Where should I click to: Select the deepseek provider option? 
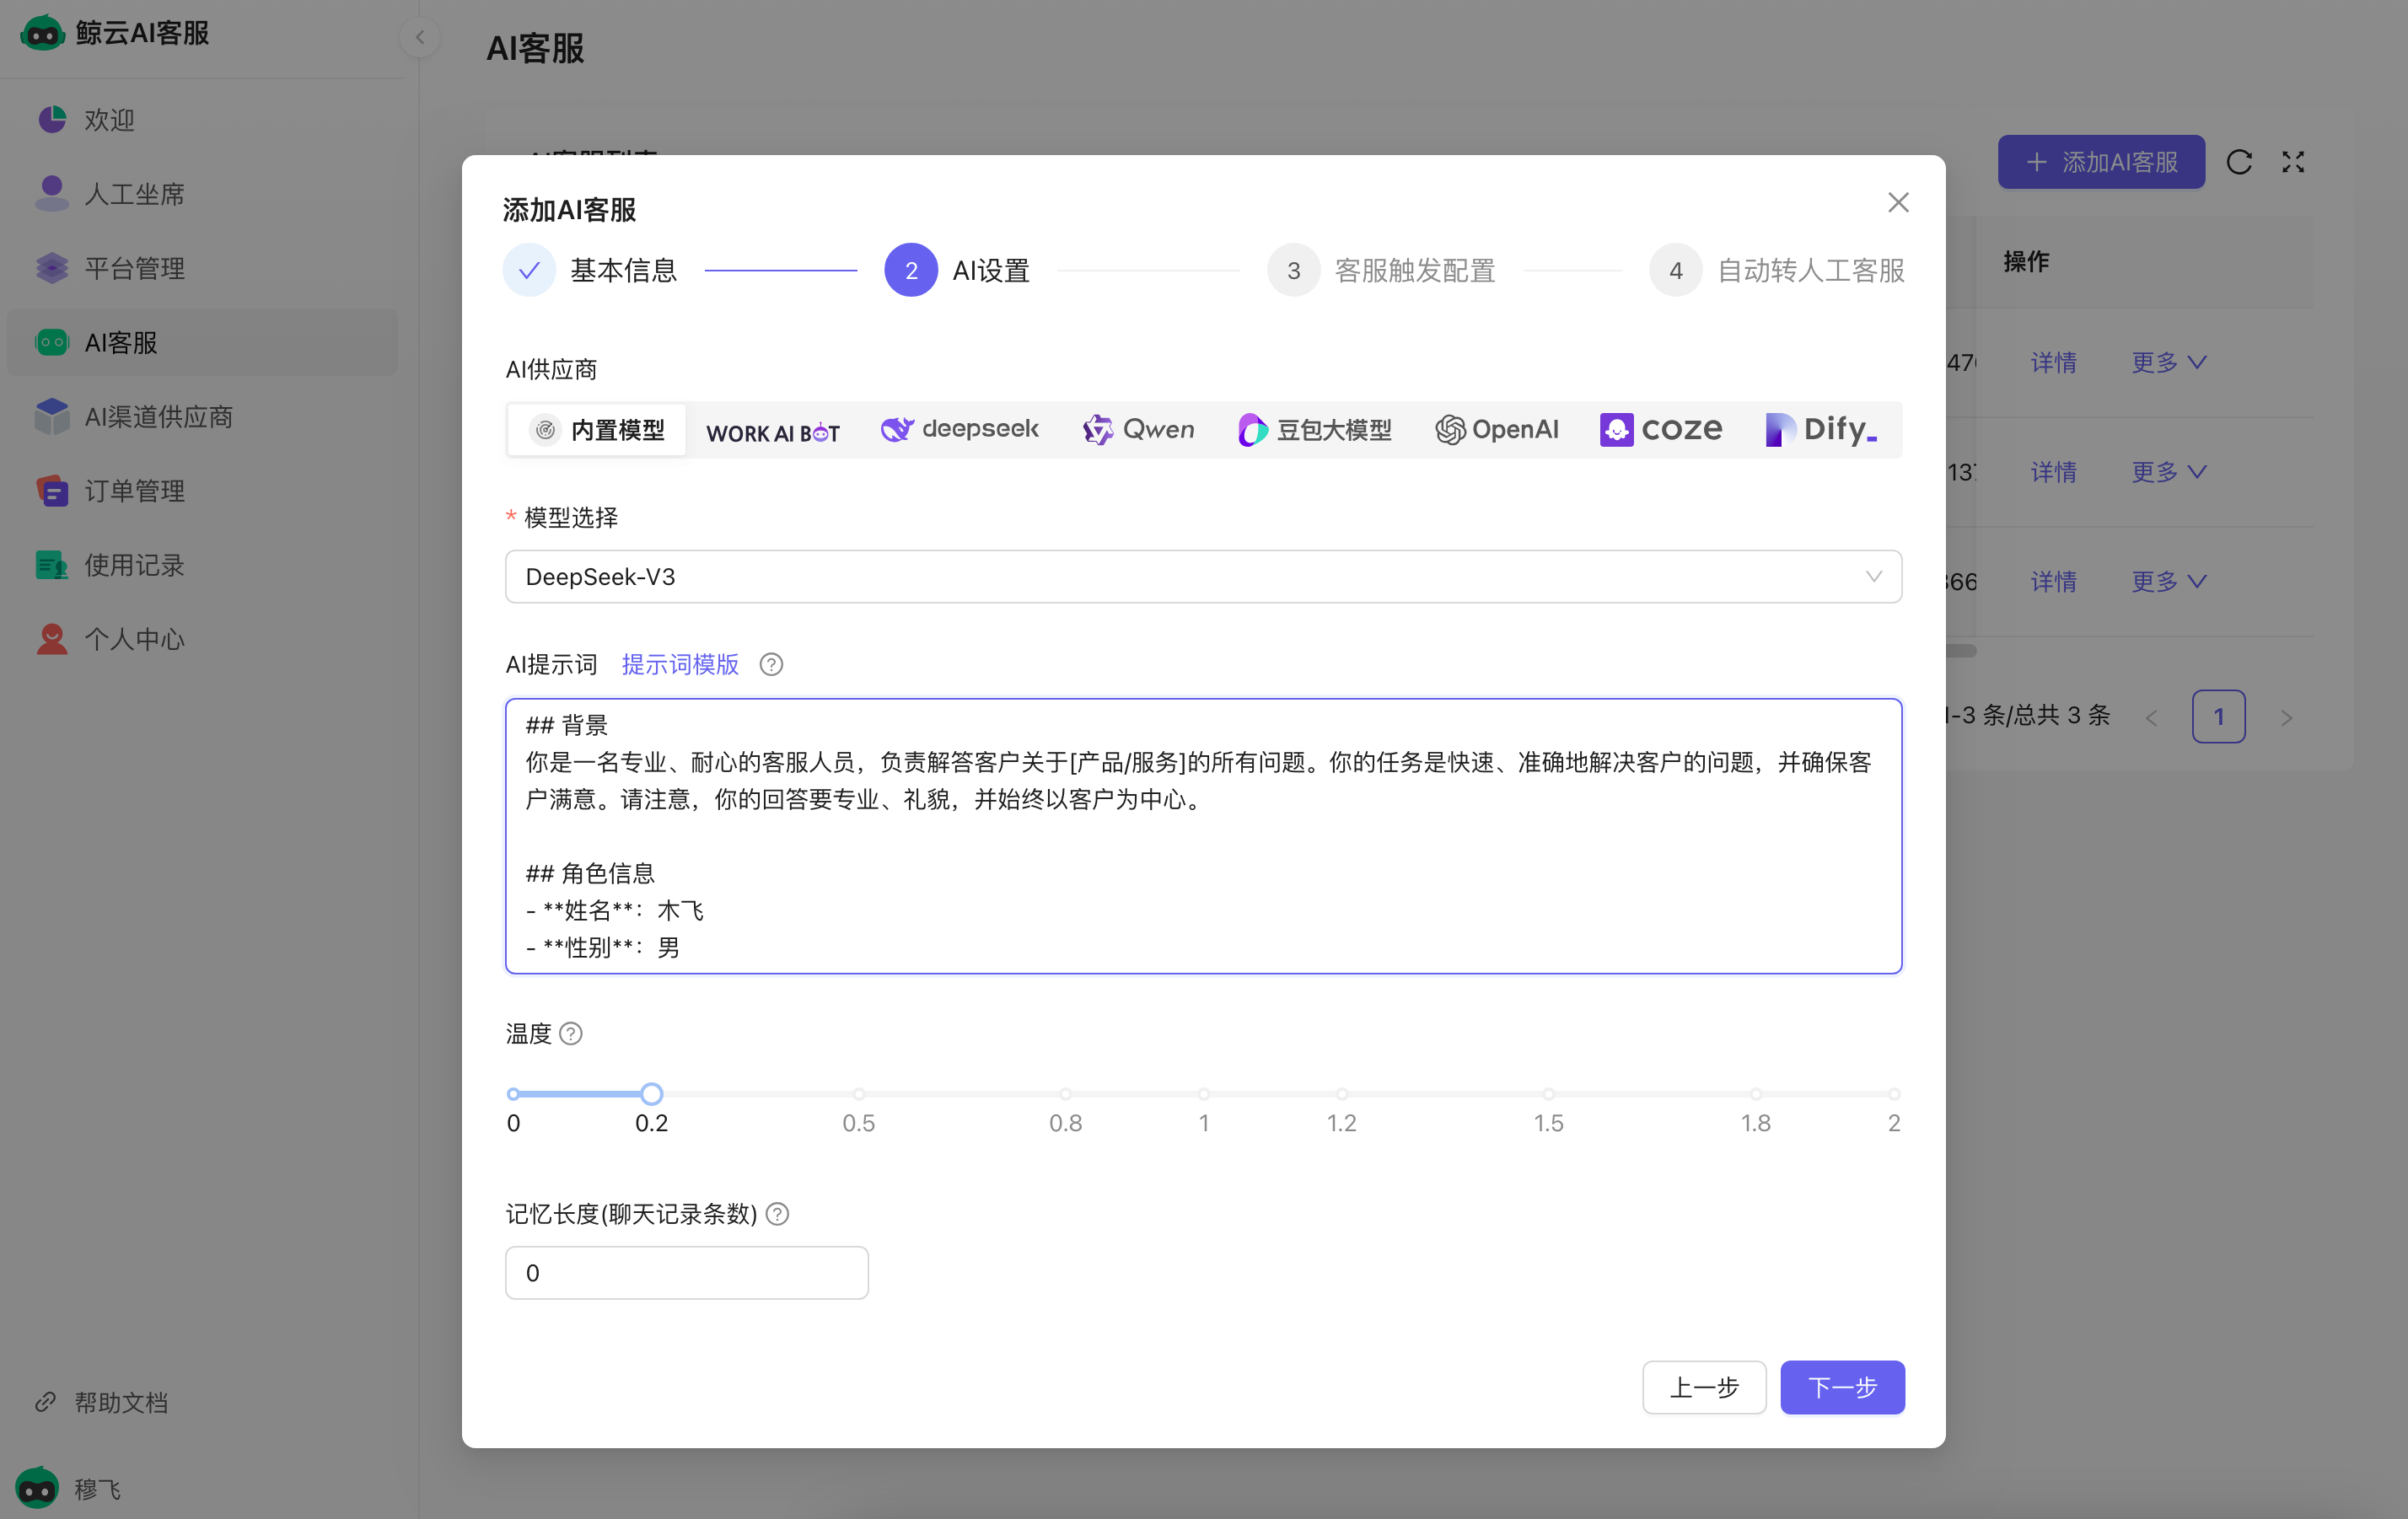(x=959, y=430)
